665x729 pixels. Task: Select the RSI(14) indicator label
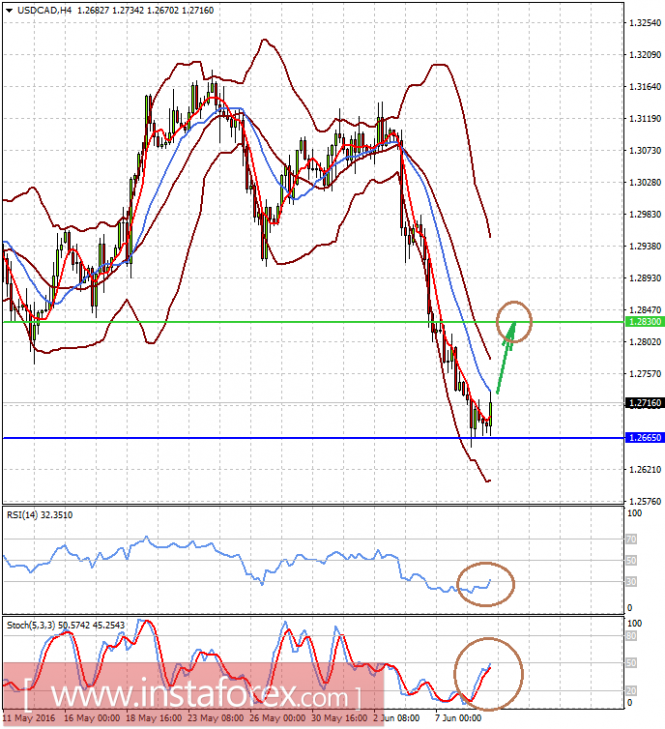40,515
